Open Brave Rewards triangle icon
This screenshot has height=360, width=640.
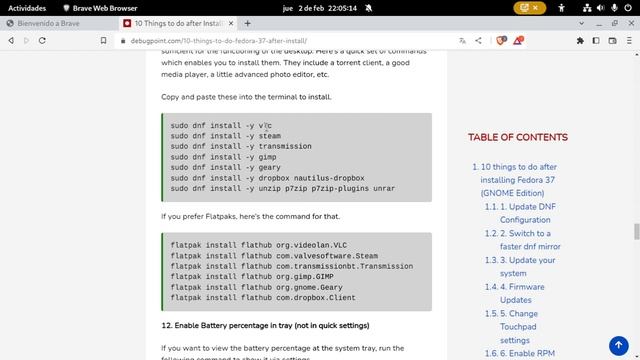click(518, 40)
